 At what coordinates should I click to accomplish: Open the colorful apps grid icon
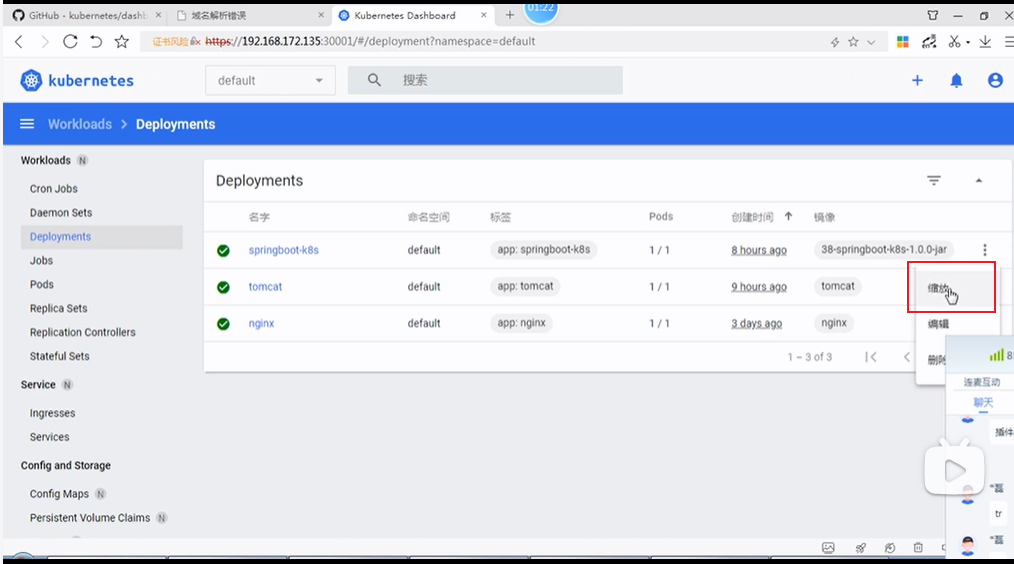tap(903, 42)
